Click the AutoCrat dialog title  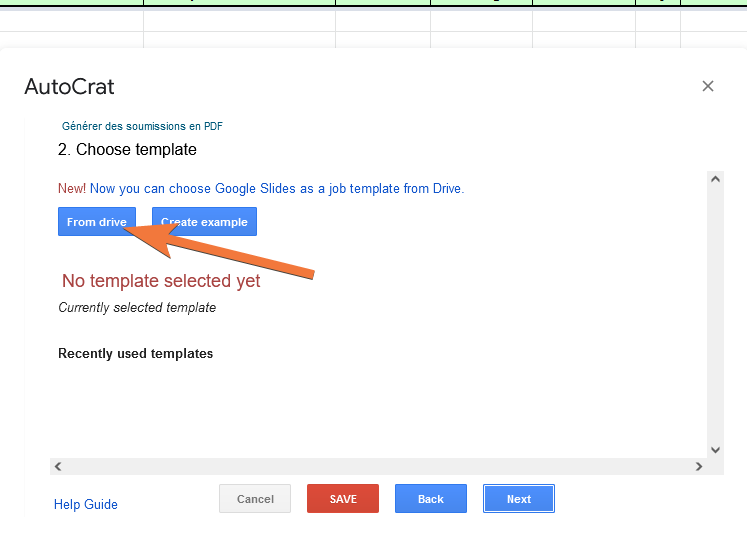70,87
